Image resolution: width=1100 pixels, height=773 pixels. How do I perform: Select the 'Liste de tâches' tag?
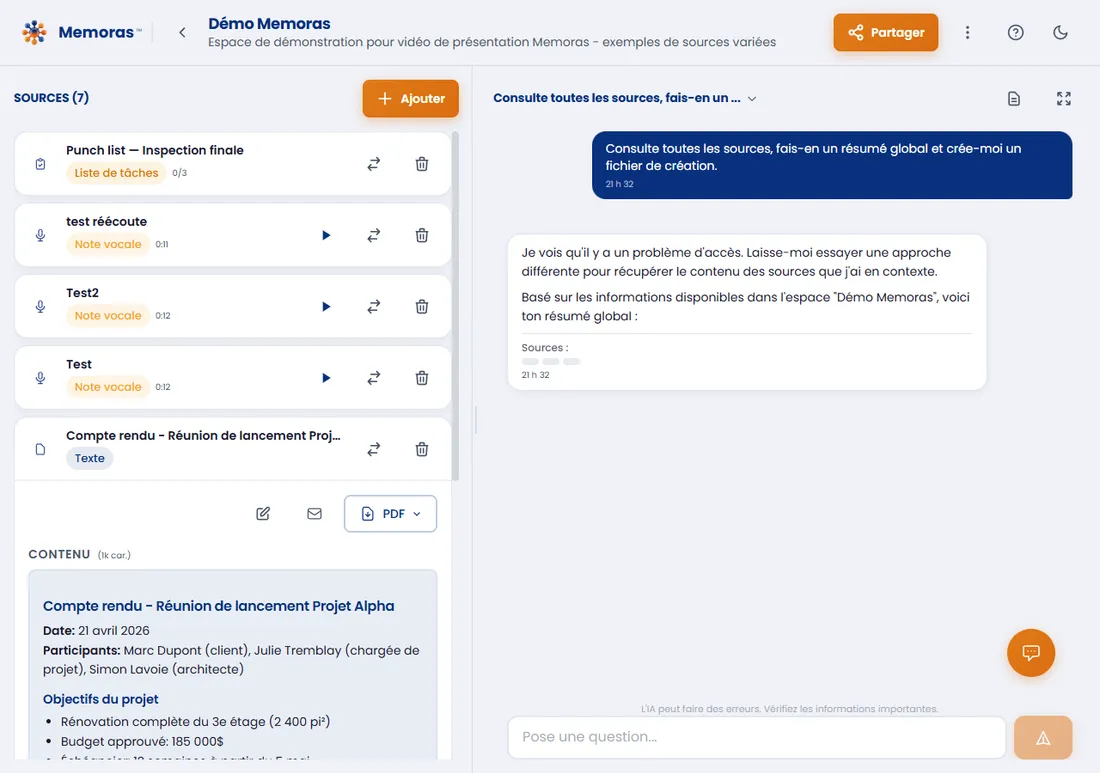pos(116,173)
